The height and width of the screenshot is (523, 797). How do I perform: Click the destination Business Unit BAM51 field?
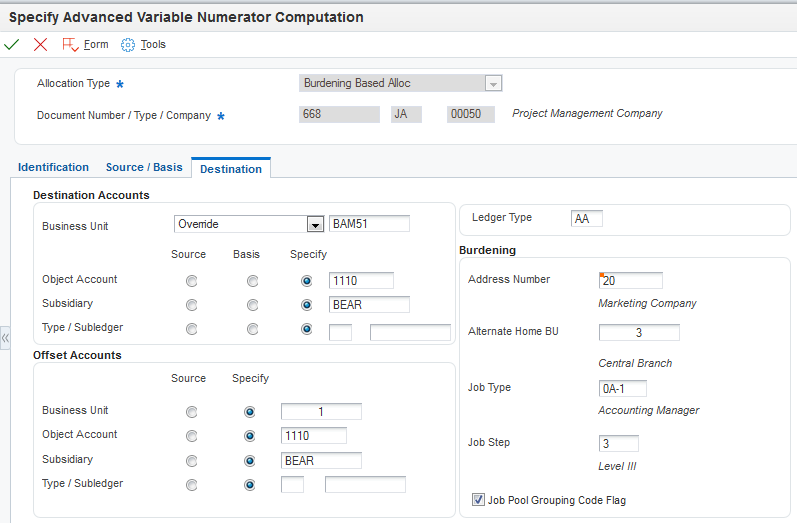(x=369, y=224)
